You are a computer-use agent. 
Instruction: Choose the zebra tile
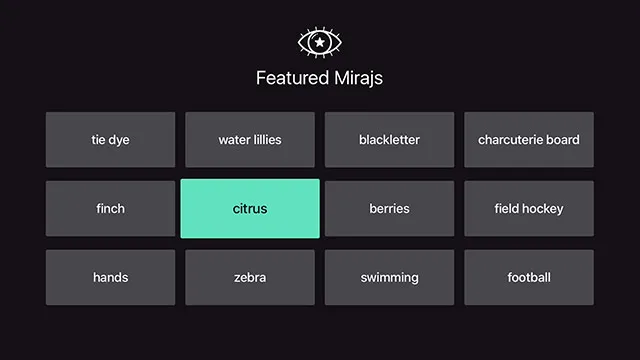pyautogui.click(x=250, y=278)
